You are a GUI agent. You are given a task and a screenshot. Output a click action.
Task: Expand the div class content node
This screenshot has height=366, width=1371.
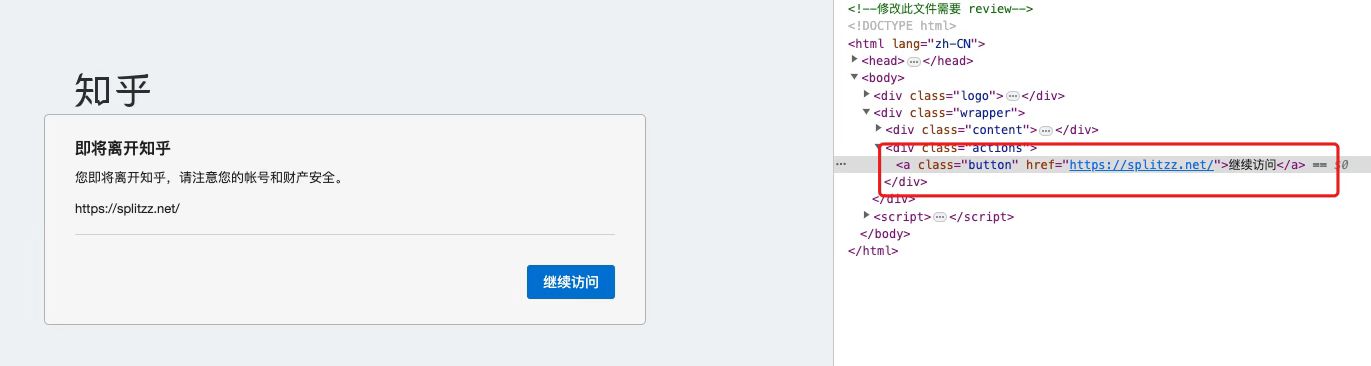879,129
